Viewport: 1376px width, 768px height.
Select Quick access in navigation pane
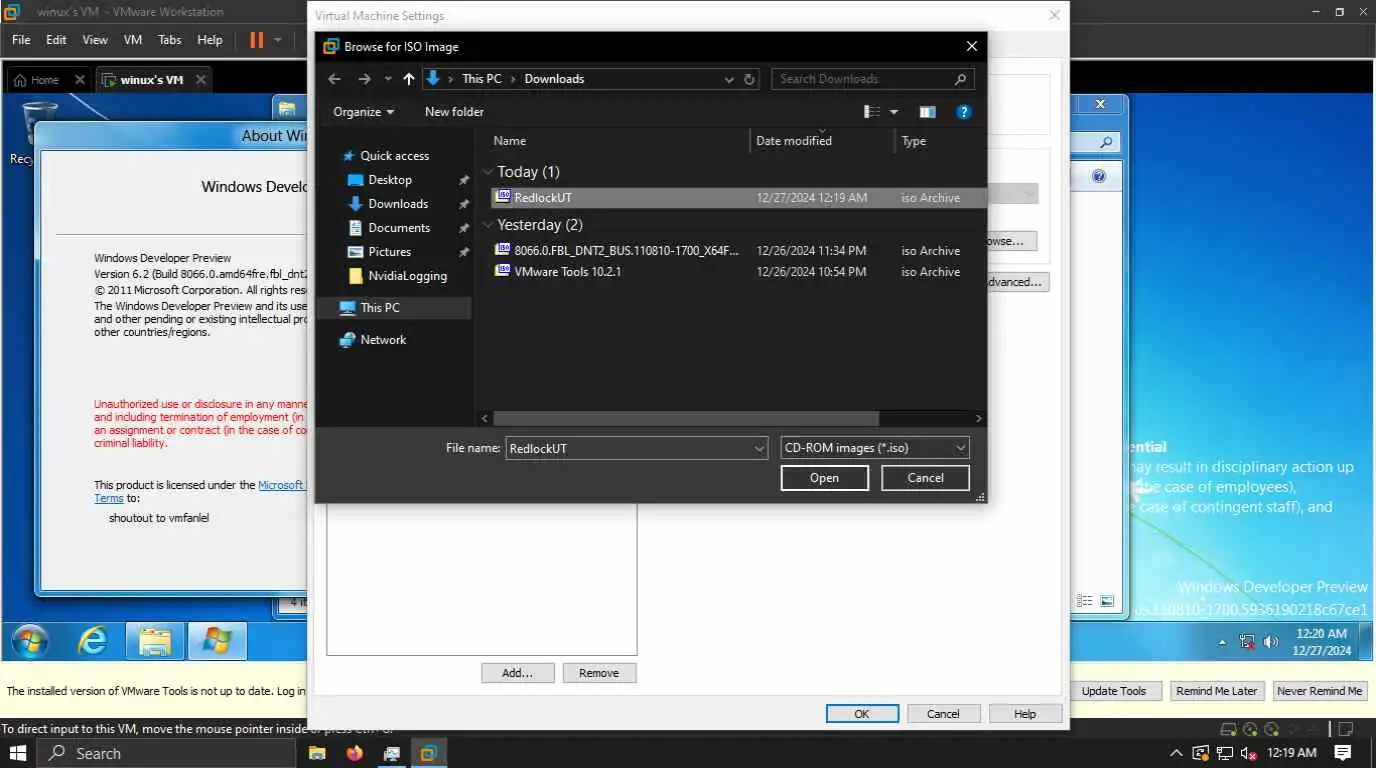pos(394,156)
